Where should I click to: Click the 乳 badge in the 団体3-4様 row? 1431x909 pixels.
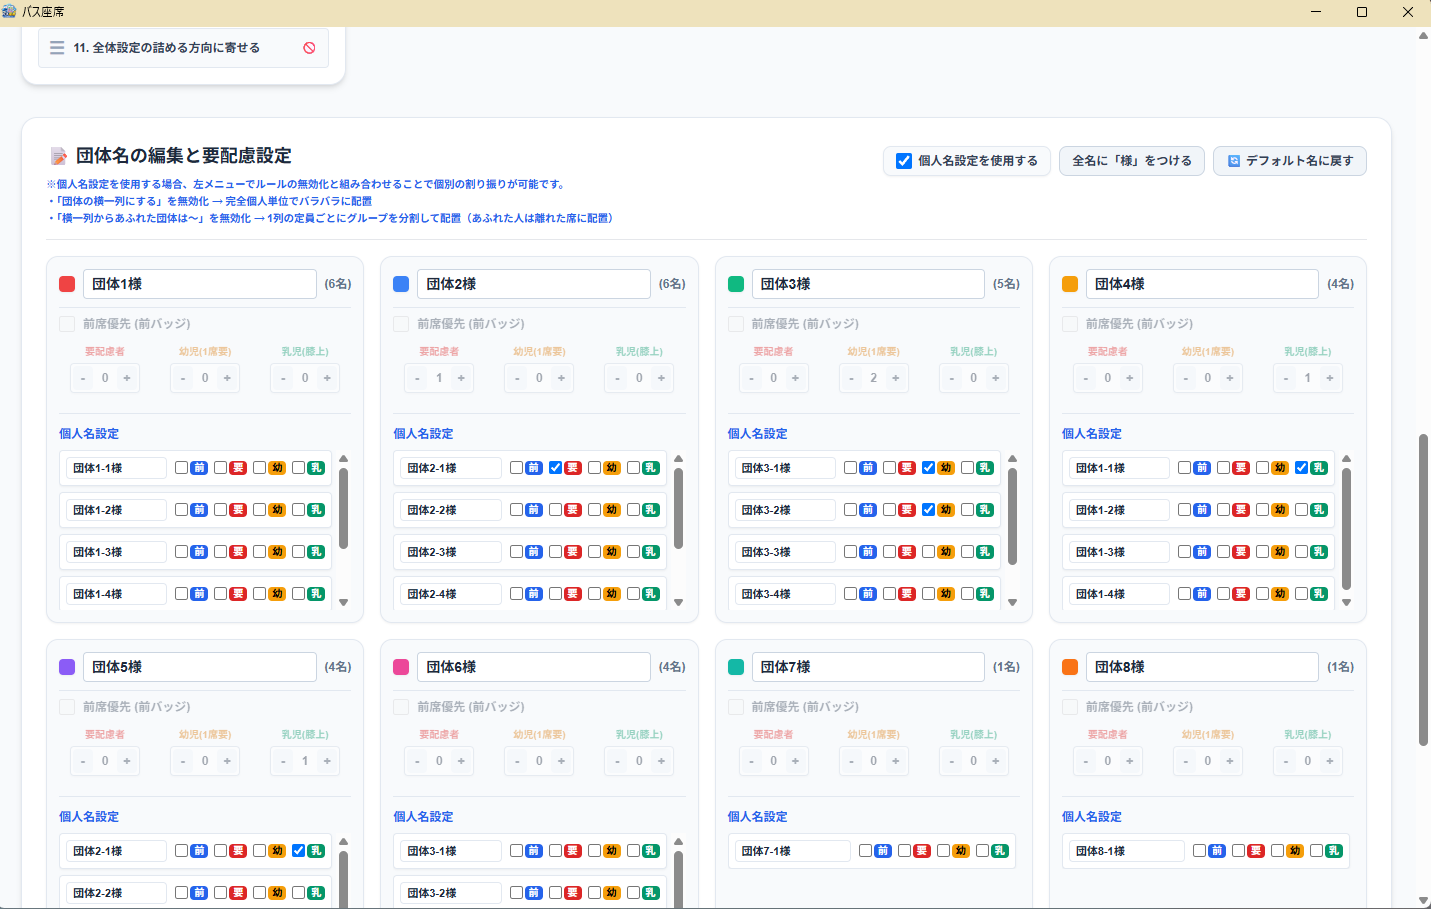point(985,594)
